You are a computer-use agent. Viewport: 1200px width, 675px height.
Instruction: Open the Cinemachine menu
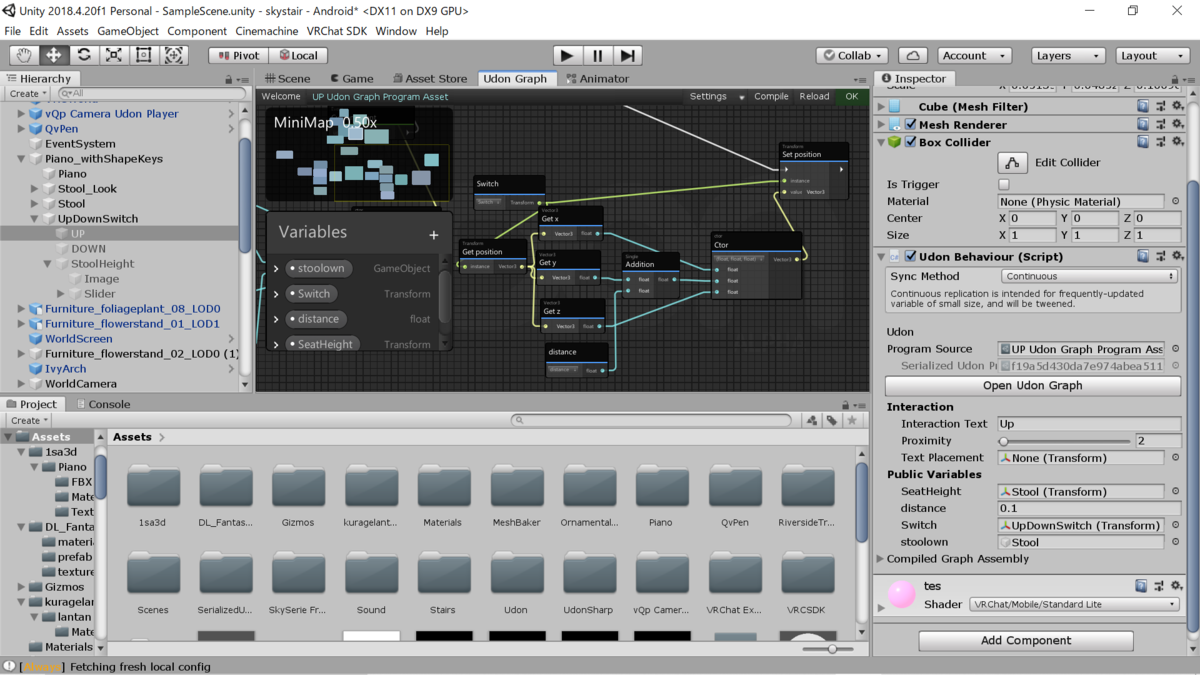[x=267, y=31]
